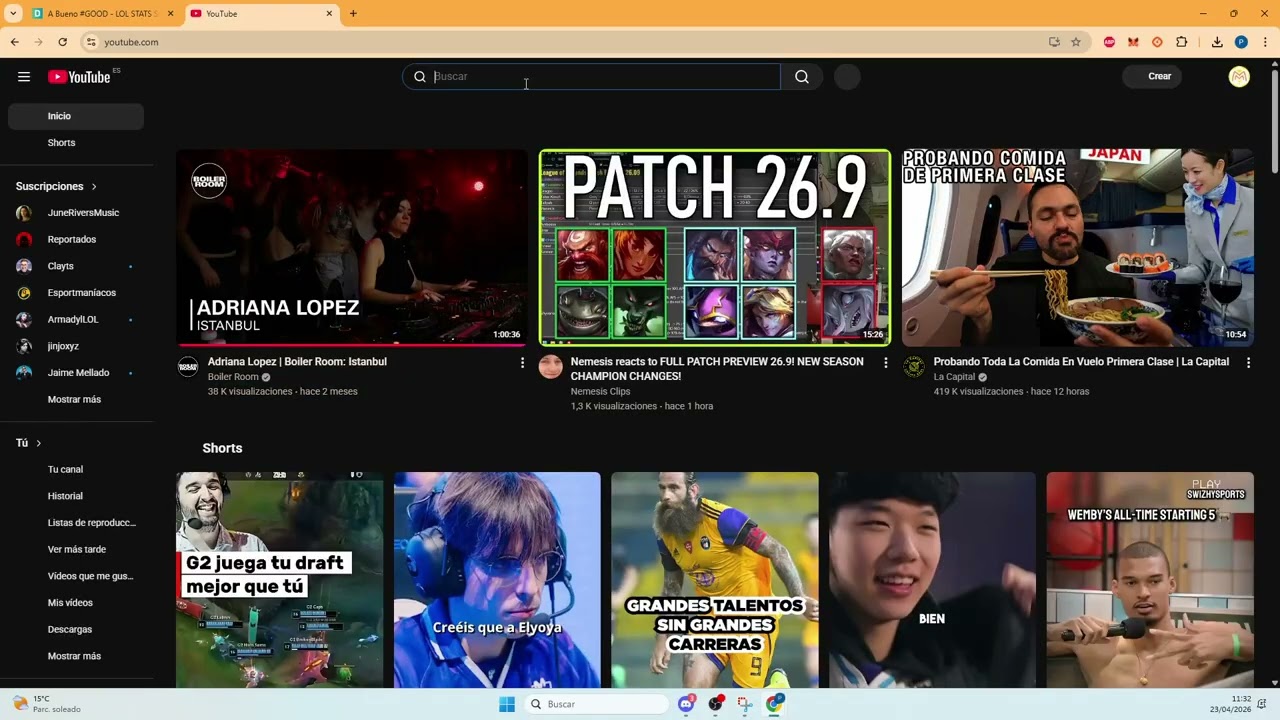Open the taskbar weather widget

[47, 704]
